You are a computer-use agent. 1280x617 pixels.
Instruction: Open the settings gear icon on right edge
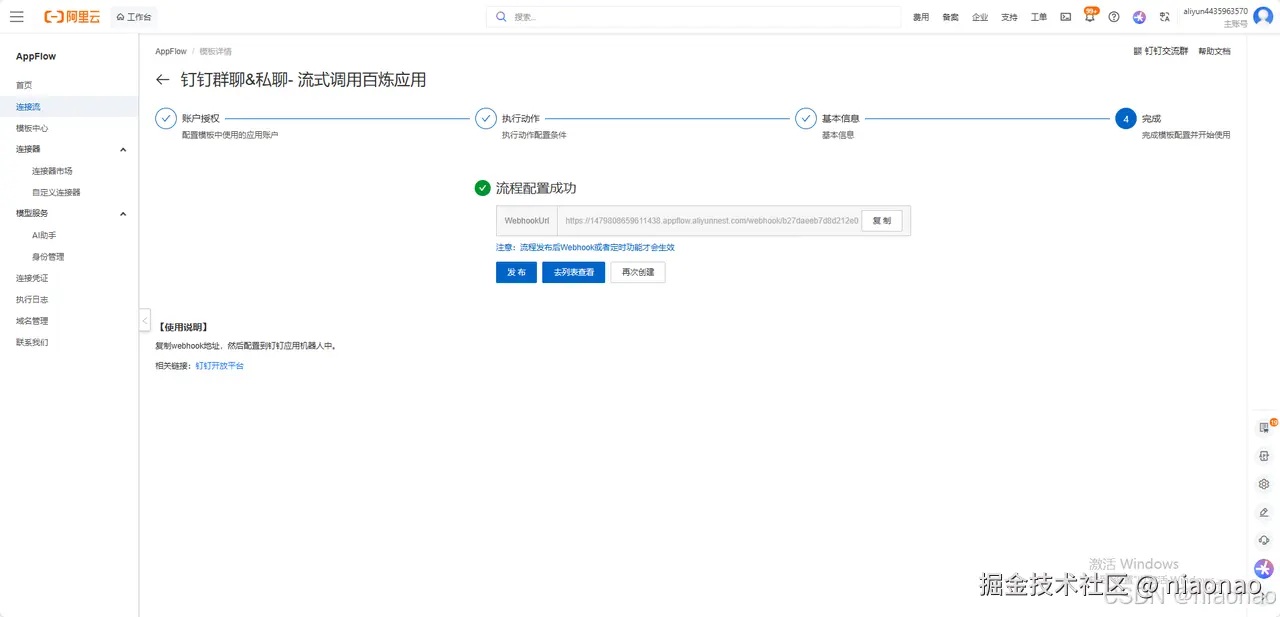pyautogui.click(x=1263, y=484)
